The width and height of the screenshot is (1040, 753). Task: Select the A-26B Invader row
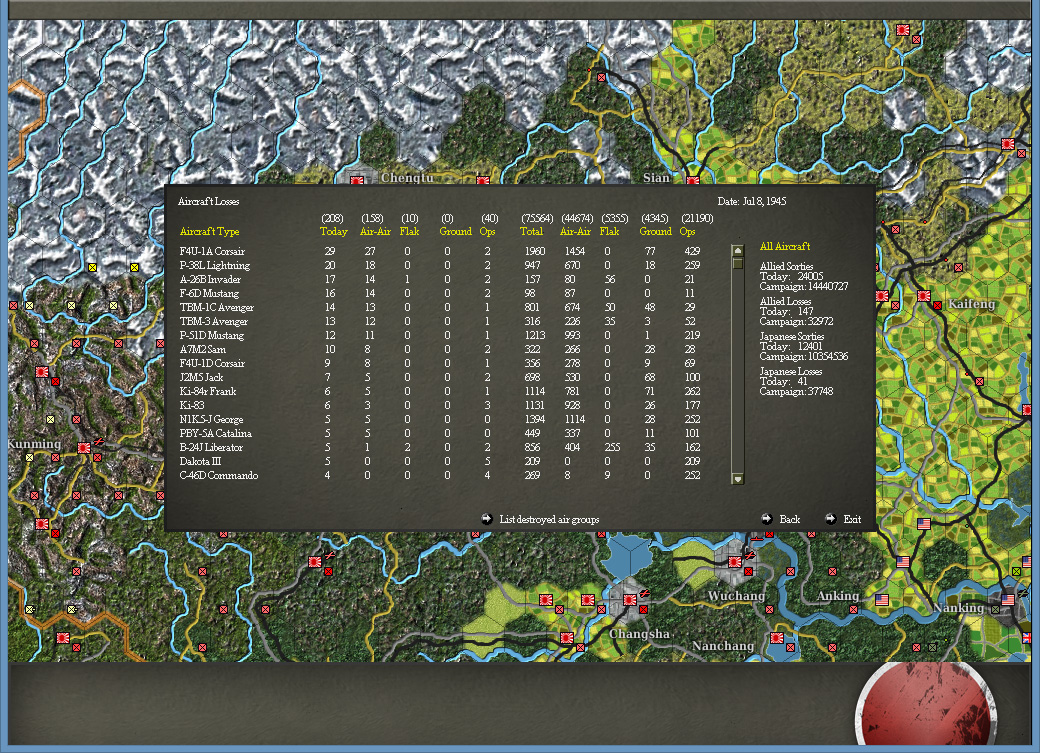(440, 279)
